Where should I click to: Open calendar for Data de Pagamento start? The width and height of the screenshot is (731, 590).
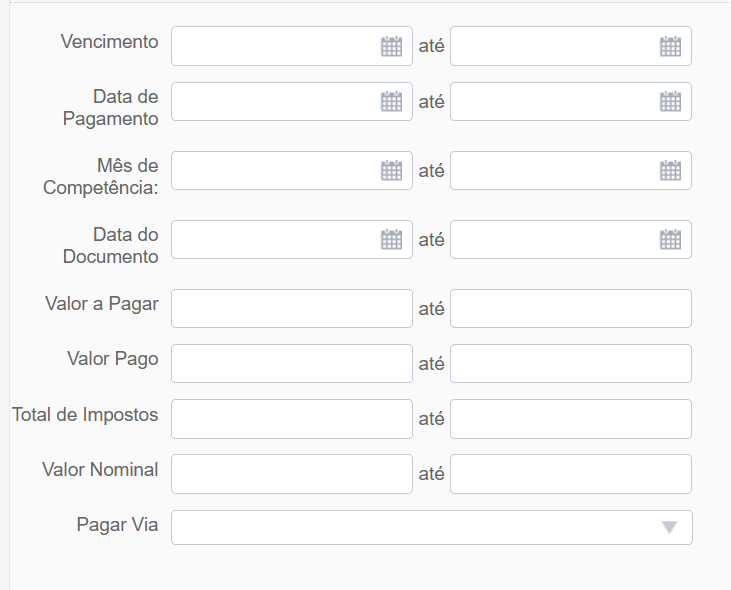(x=391, y=102)
